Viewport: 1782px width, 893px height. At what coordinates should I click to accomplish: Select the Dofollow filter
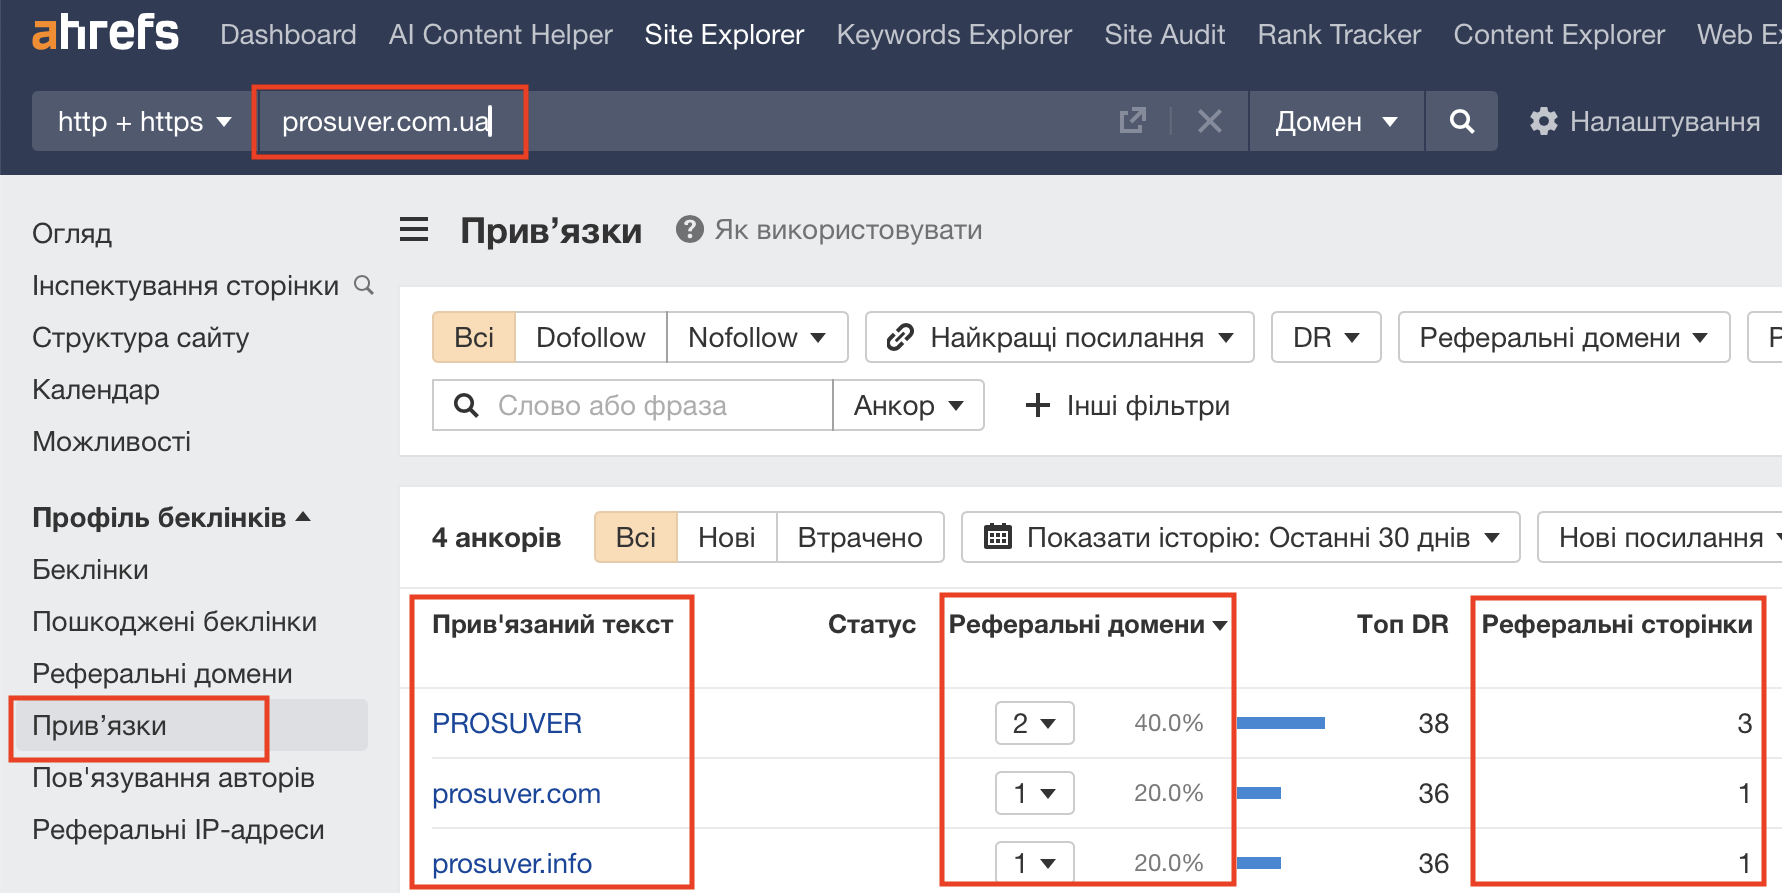tap(591, 337)
